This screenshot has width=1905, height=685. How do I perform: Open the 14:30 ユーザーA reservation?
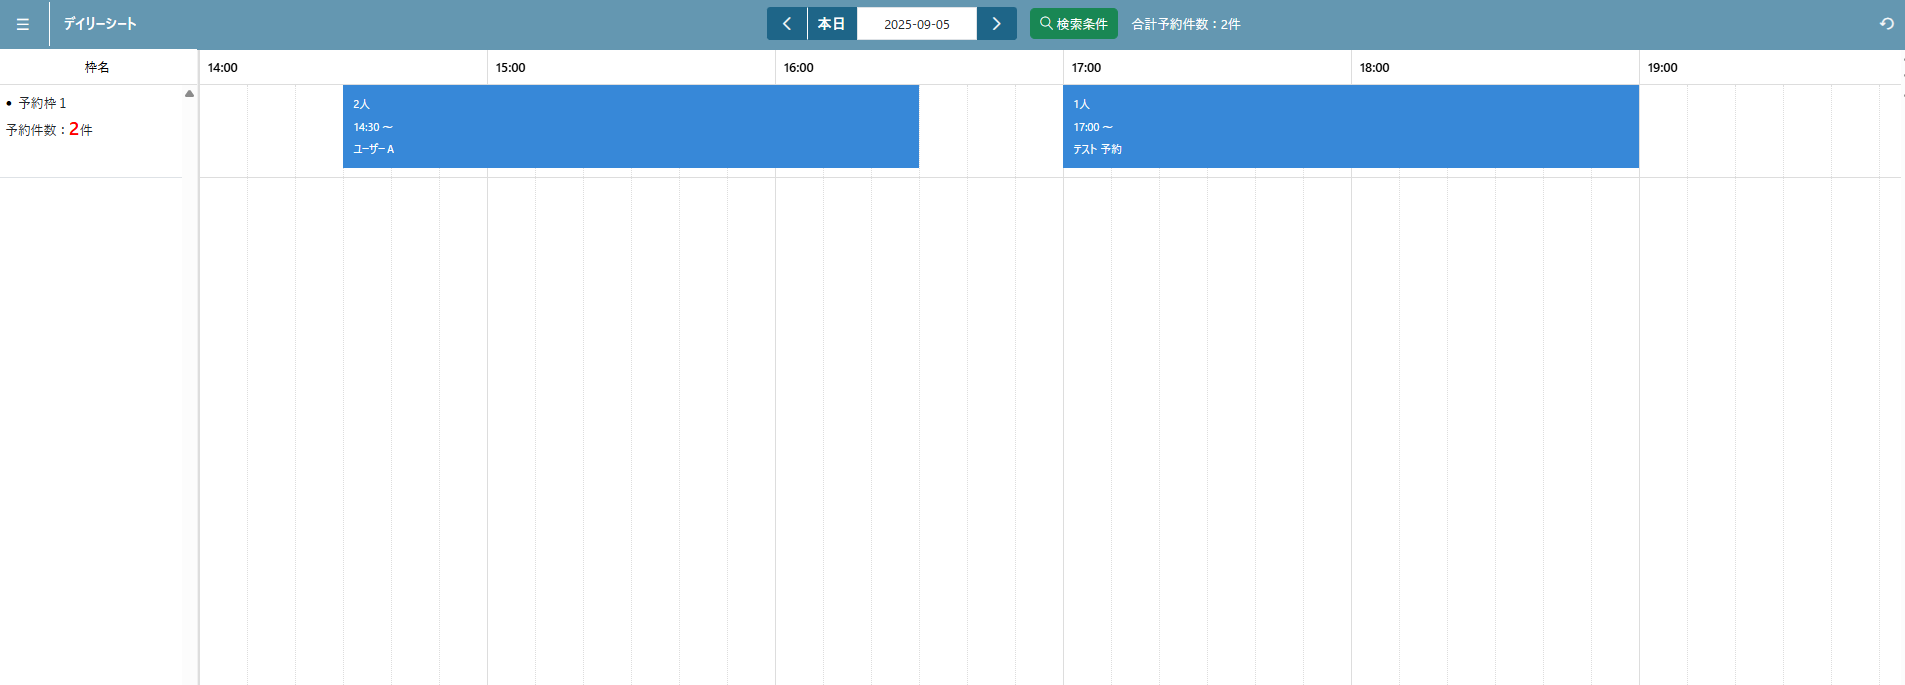630,127
